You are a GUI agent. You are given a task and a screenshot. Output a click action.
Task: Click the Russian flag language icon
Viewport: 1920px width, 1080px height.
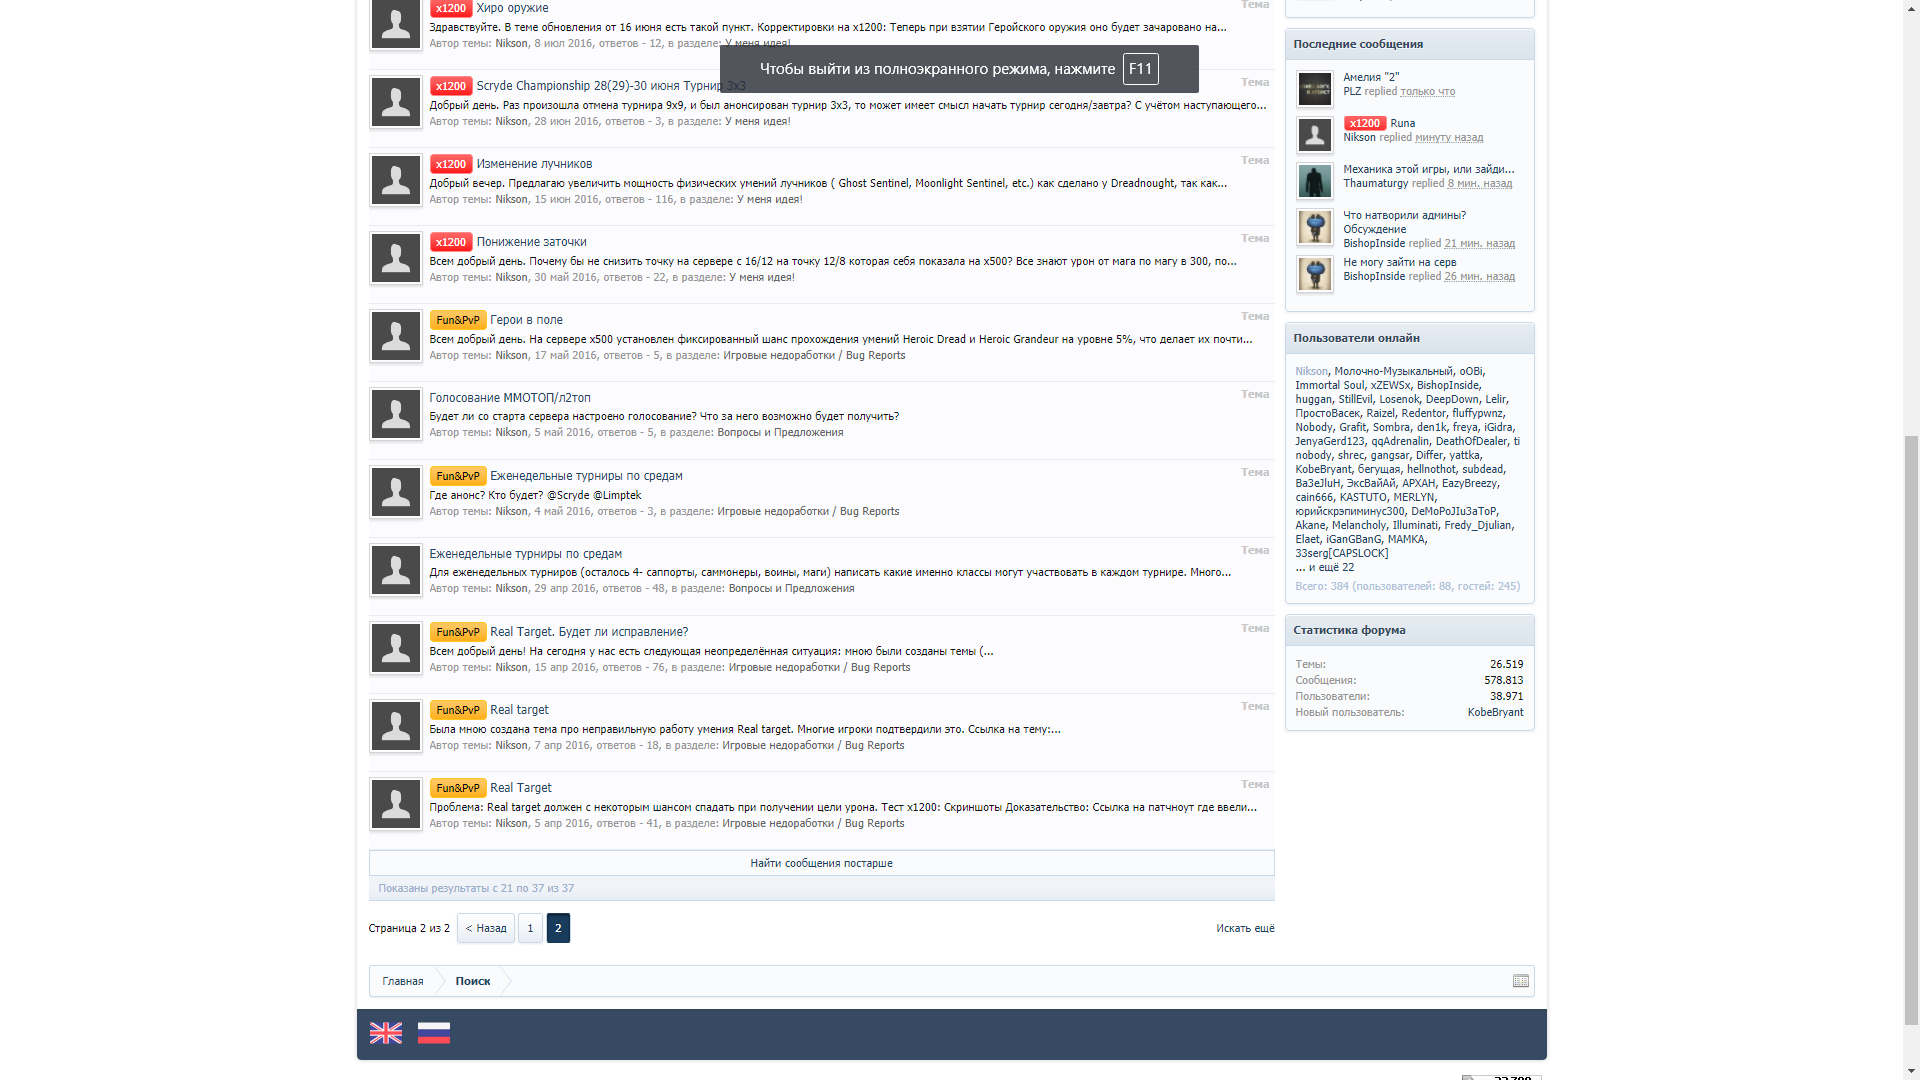point(433,1033)
